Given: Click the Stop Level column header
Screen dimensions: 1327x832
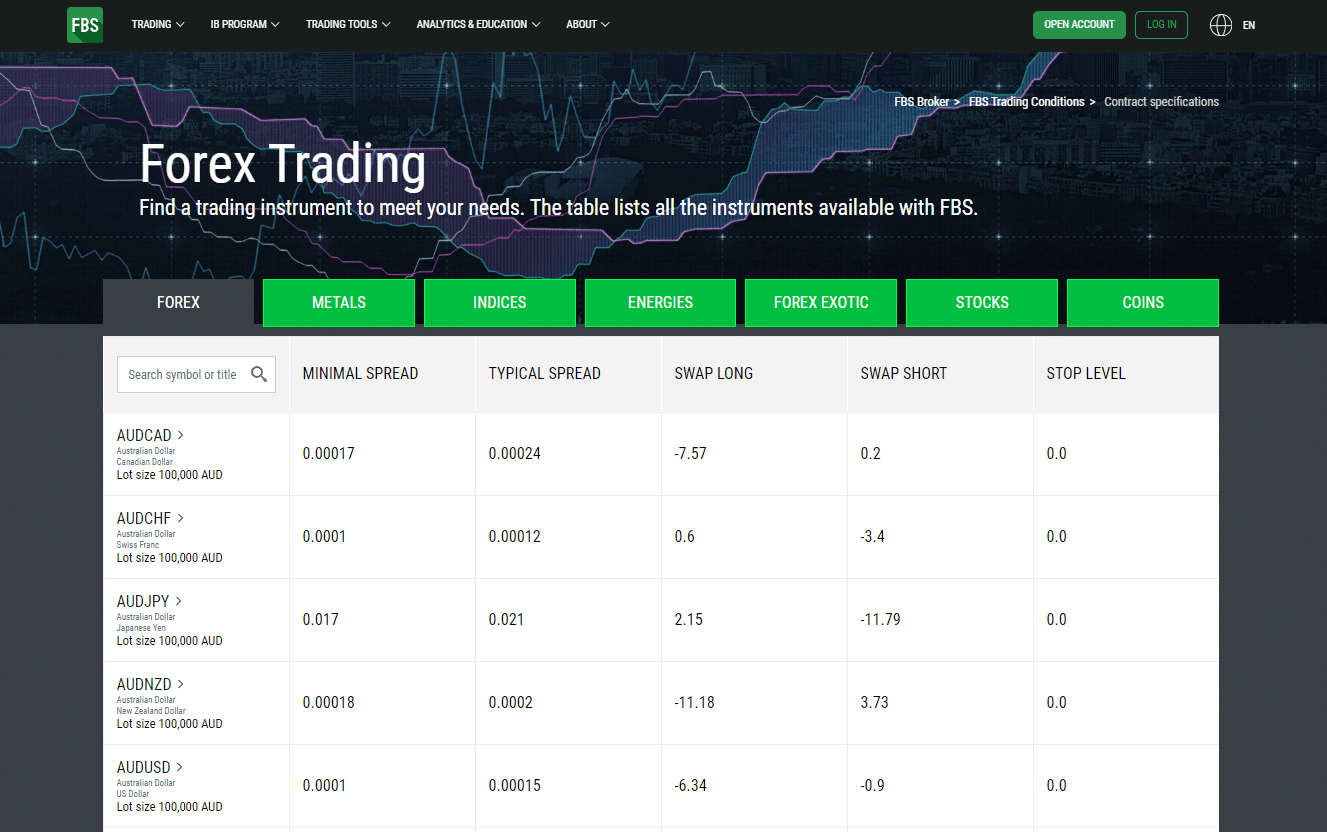Looking at the screenshot, I should 1086,373.
